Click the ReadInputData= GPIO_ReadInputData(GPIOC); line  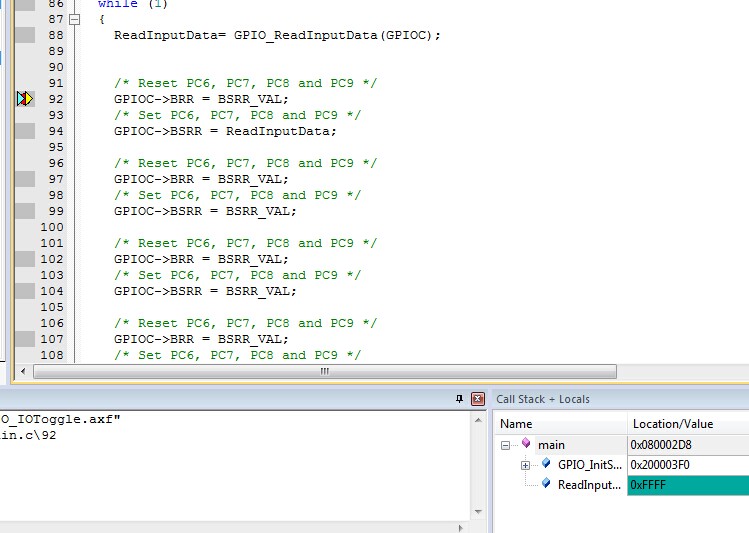[x=277, y=35]
